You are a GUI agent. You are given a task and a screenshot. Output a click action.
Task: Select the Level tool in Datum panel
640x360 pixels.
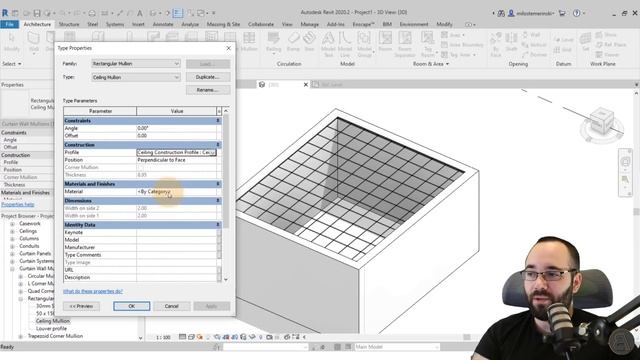point(564,40)
